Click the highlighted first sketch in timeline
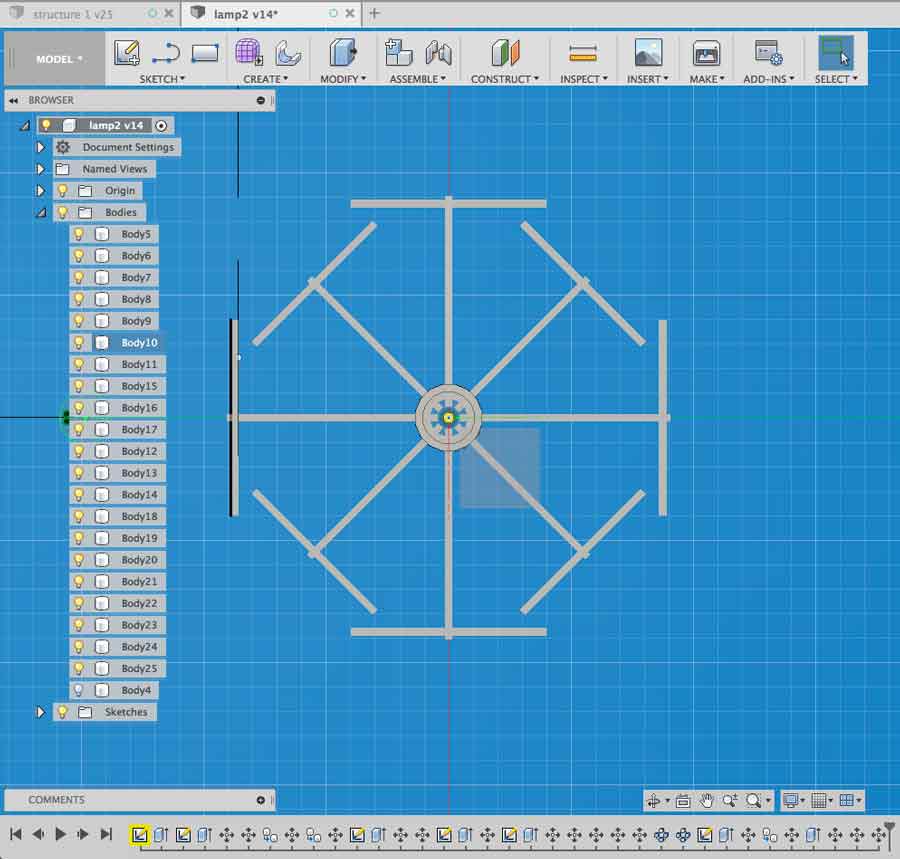 point(140,834)
